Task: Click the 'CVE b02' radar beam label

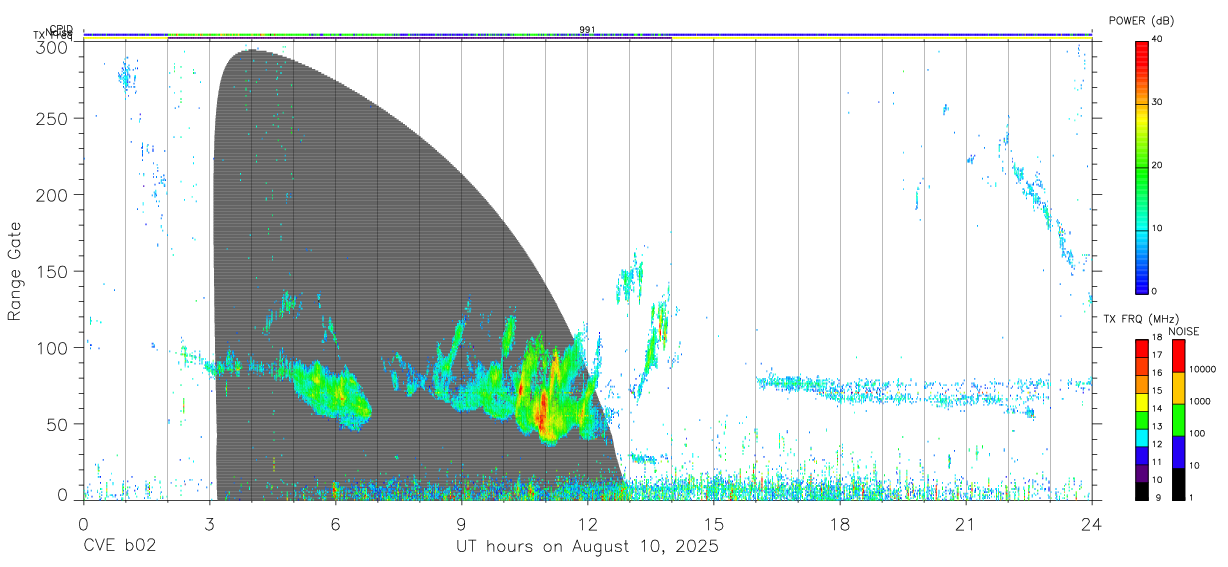Action: pyautogui.click(x=119, y=547)
